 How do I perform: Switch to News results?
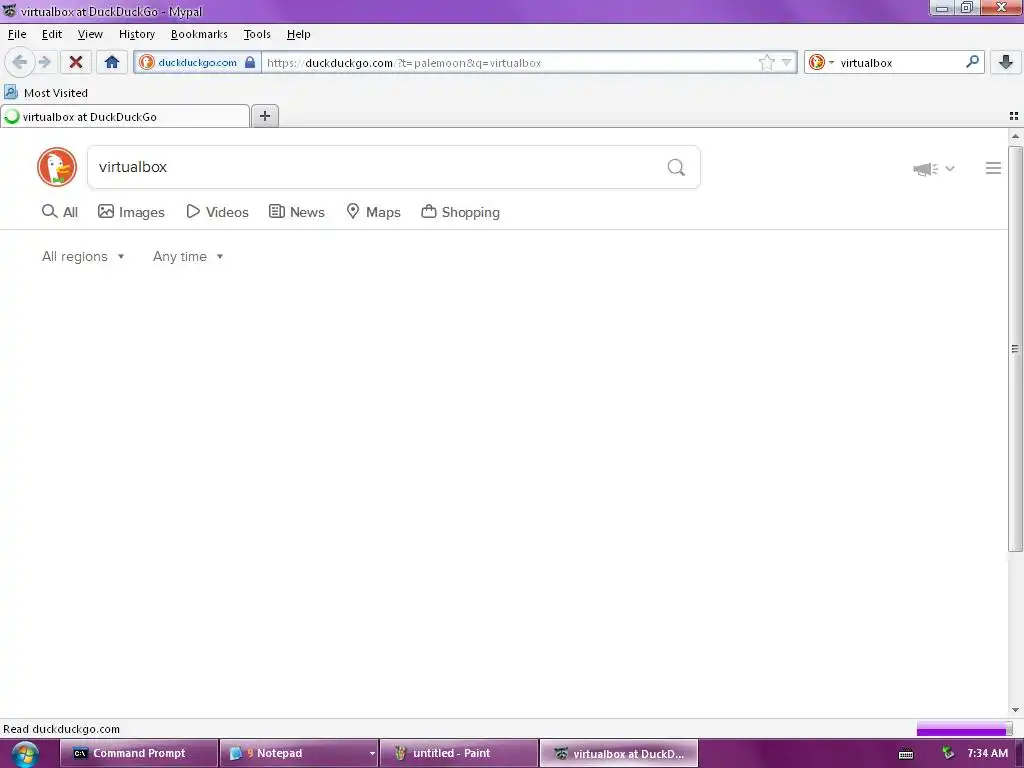(297, 212)
